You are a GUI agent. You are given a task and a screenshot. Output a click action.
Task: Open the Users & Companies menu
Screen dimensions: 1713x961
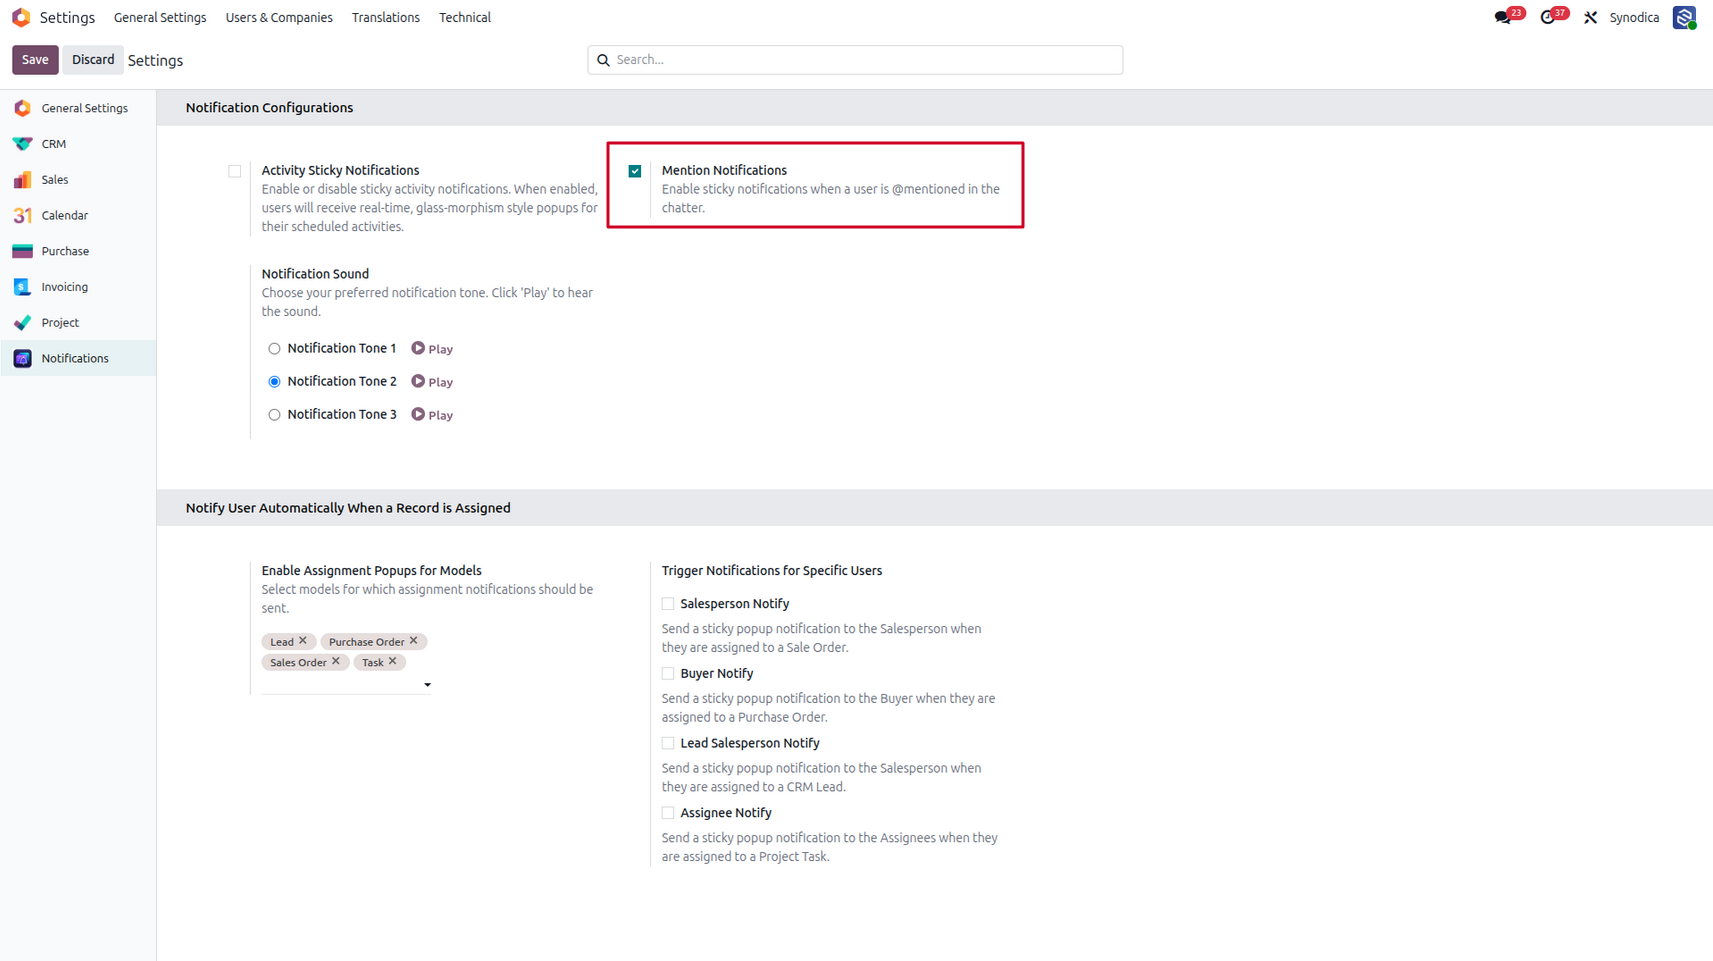tap(279, 18)
